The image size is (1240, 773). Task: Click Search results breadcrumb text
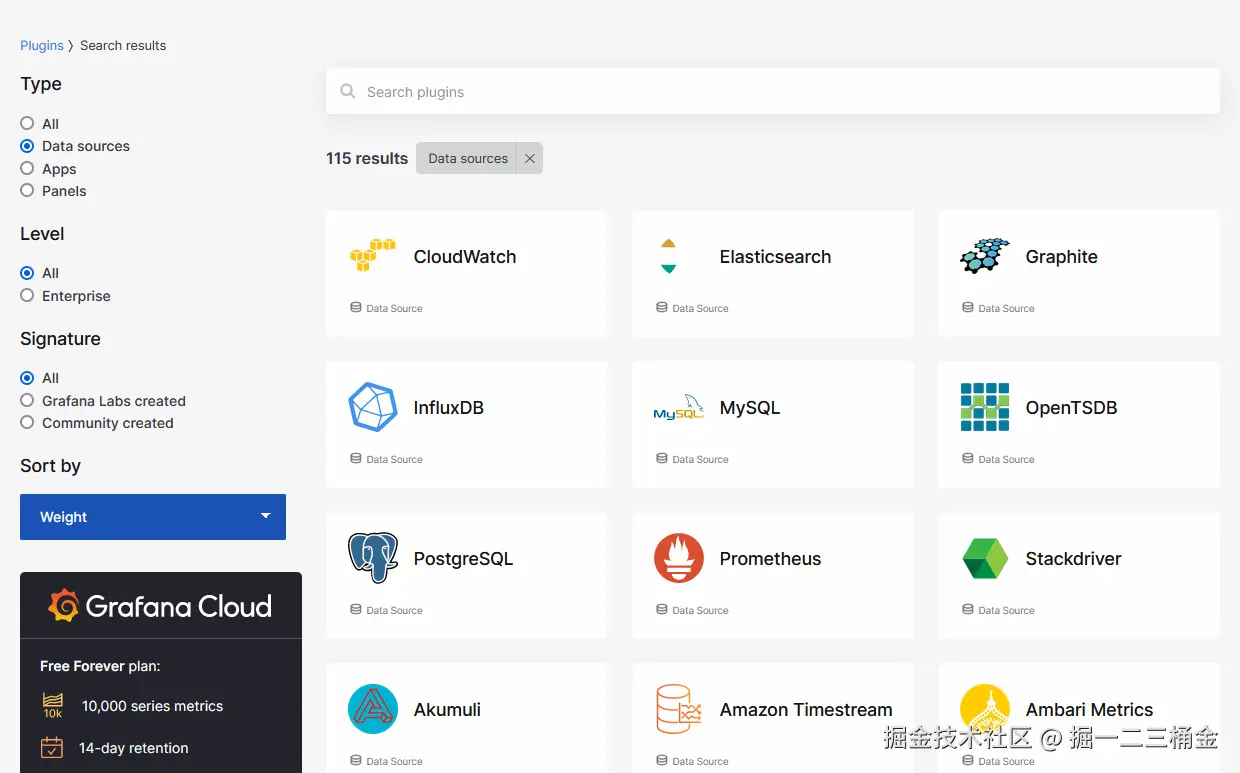[123, 45]
